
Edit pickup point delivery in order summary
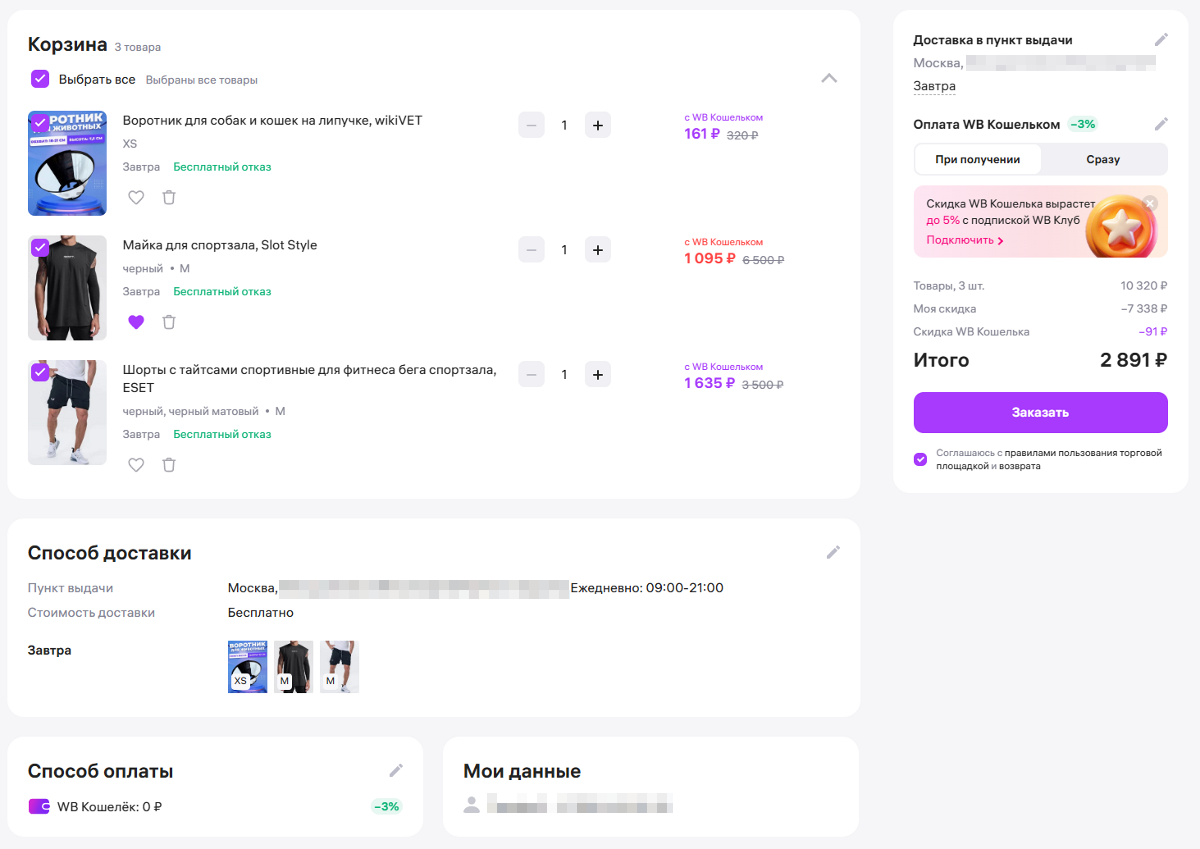[x=1160, y=40]
